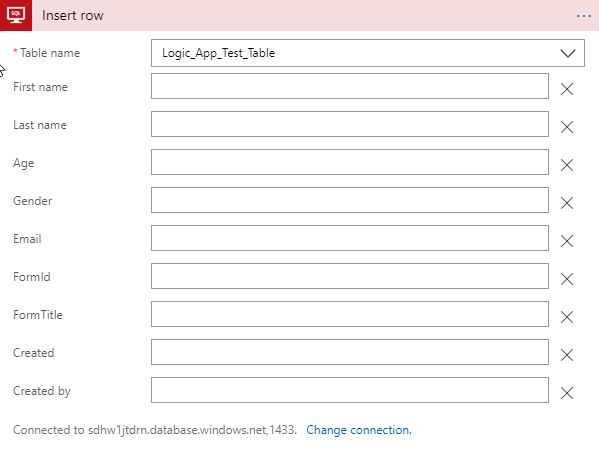Screen dimensions: 599x453
Task: Remove the Age field
Action: coord(567,165)
